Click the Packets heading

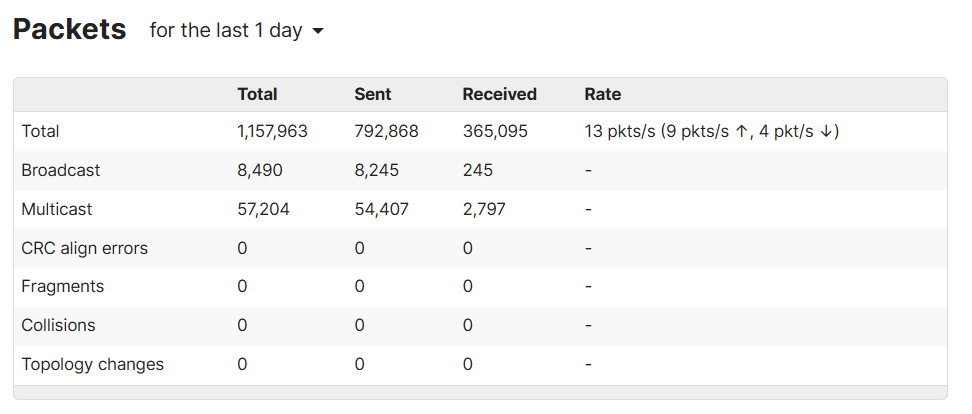coord(69,29)
